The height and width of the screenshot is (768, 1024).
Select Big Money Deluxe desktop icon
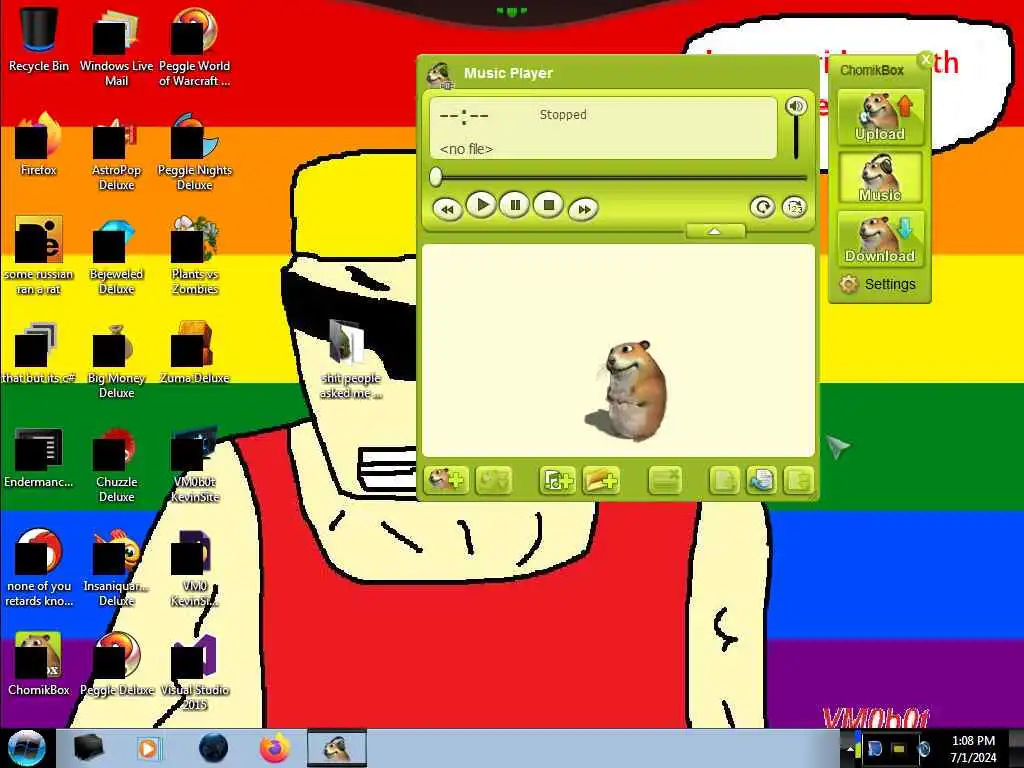click(x=116, y=360)
